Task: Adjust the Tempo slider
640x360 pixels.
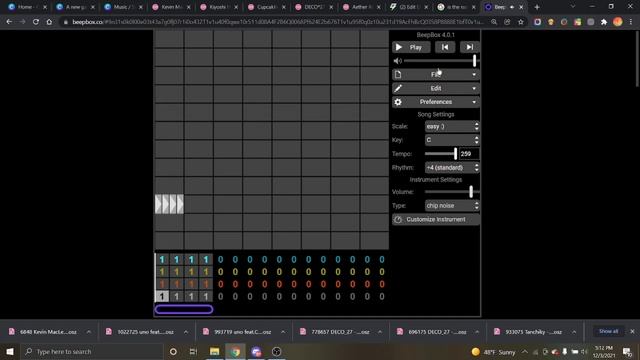Action: click(441, 154)
